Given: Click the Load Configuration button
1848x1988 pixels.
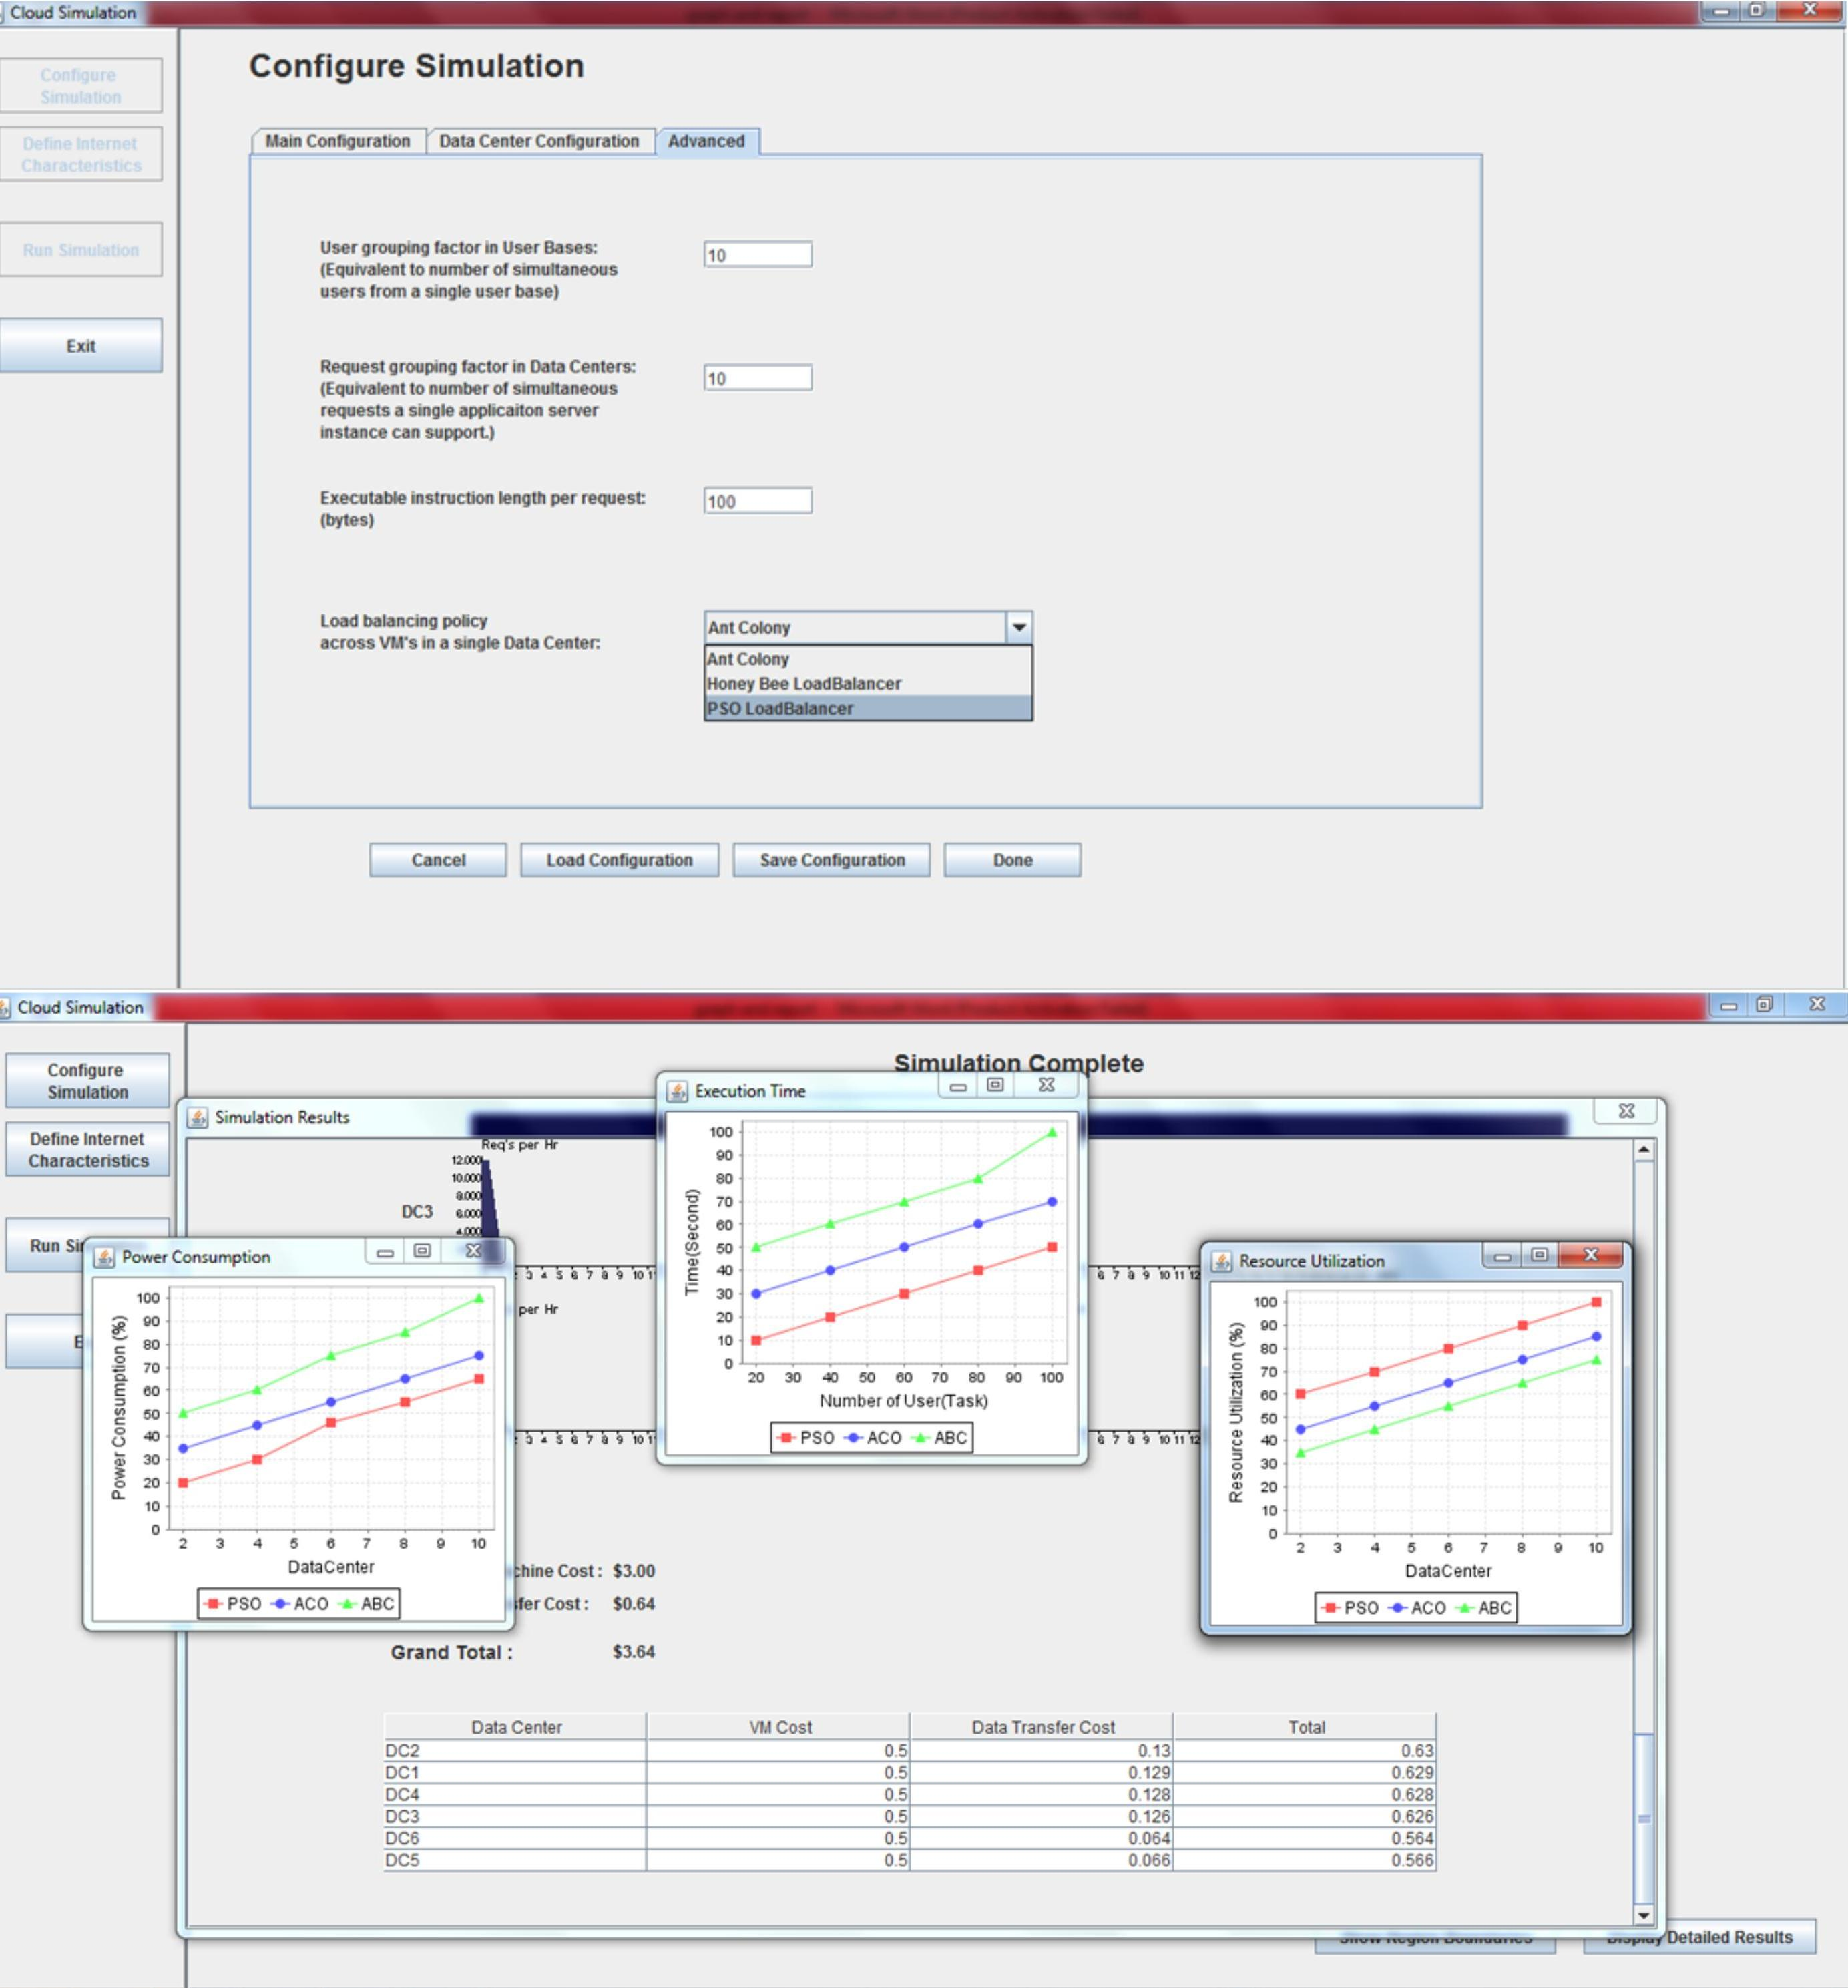Looking at the screenshot, I should tap(620, 860).
